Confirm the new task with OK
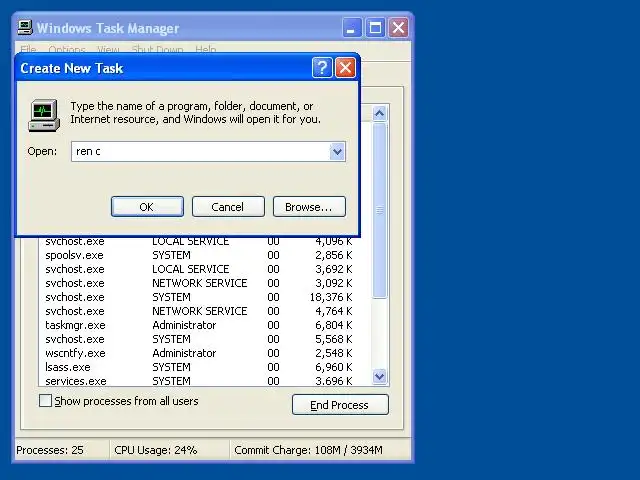Screen dimensions: 640x480 pos(147,207)
